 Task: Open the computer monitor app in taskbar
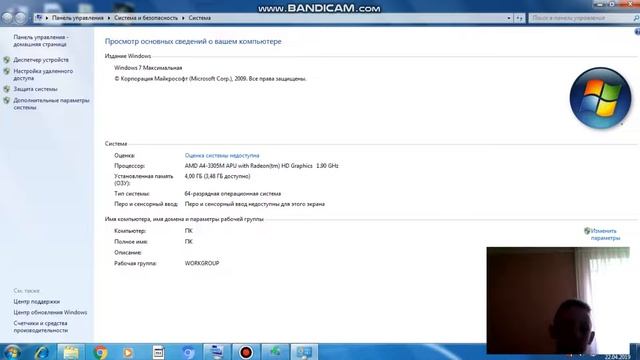pyautogui.click(x=216, y=352)
